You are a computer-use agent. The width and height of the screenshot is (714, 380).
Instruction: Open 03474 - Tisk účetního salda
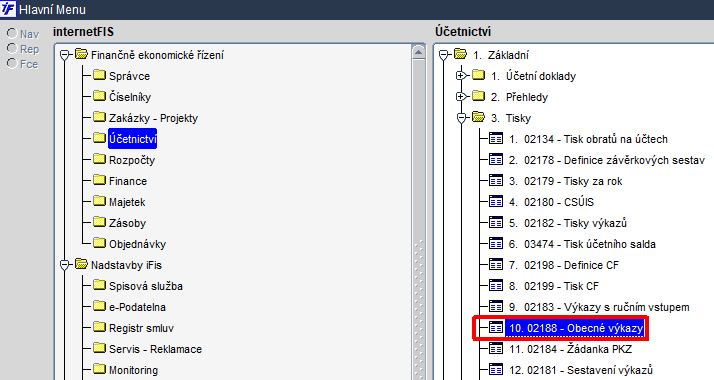coord(582,244)
